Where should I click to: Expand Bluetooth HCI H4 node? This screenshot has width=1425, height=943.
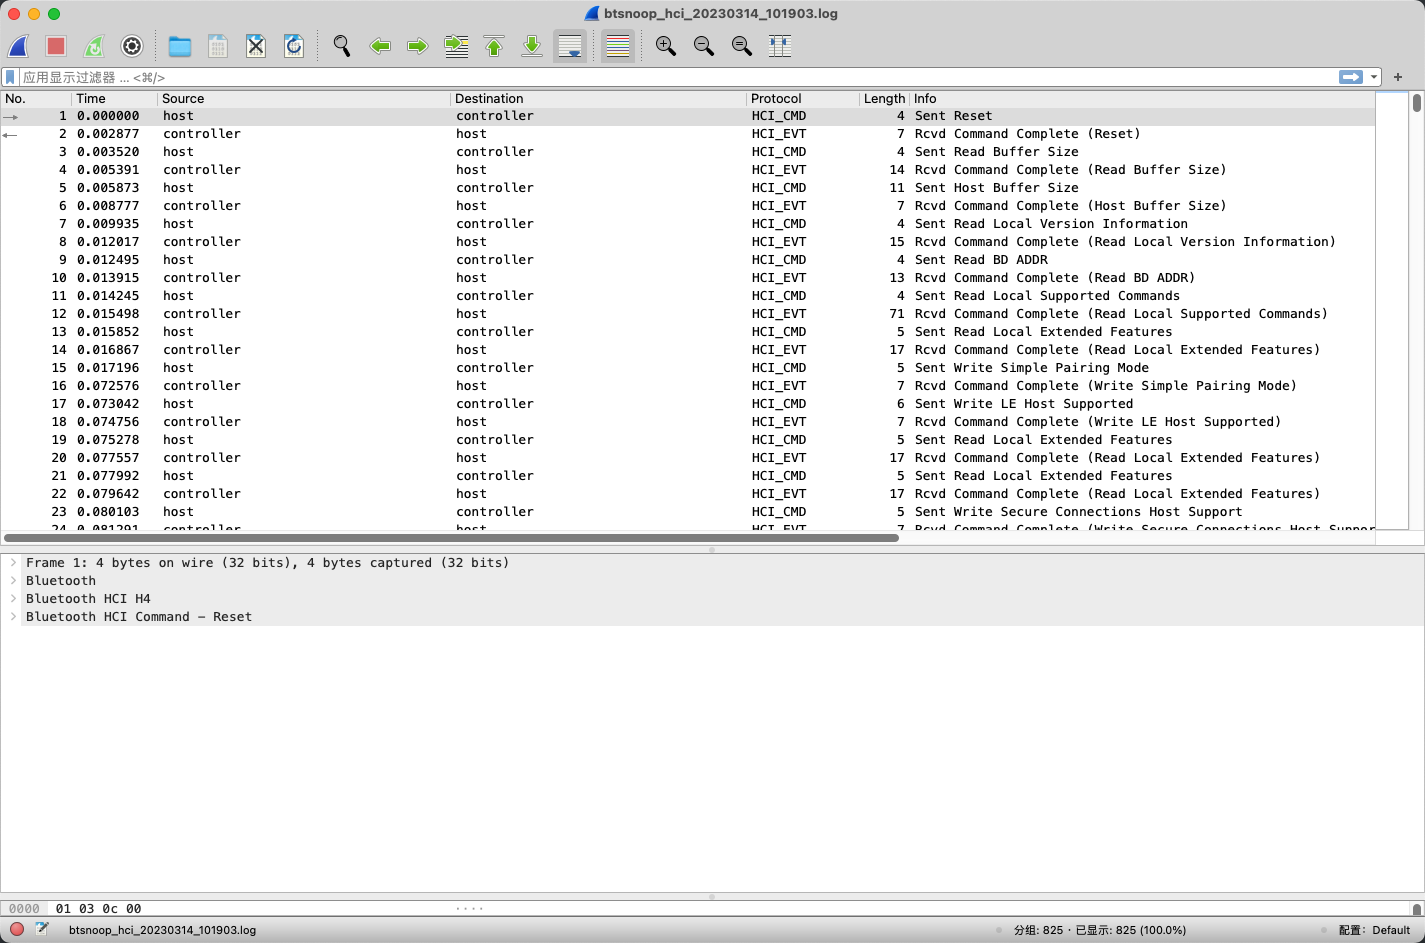point(13,599)
